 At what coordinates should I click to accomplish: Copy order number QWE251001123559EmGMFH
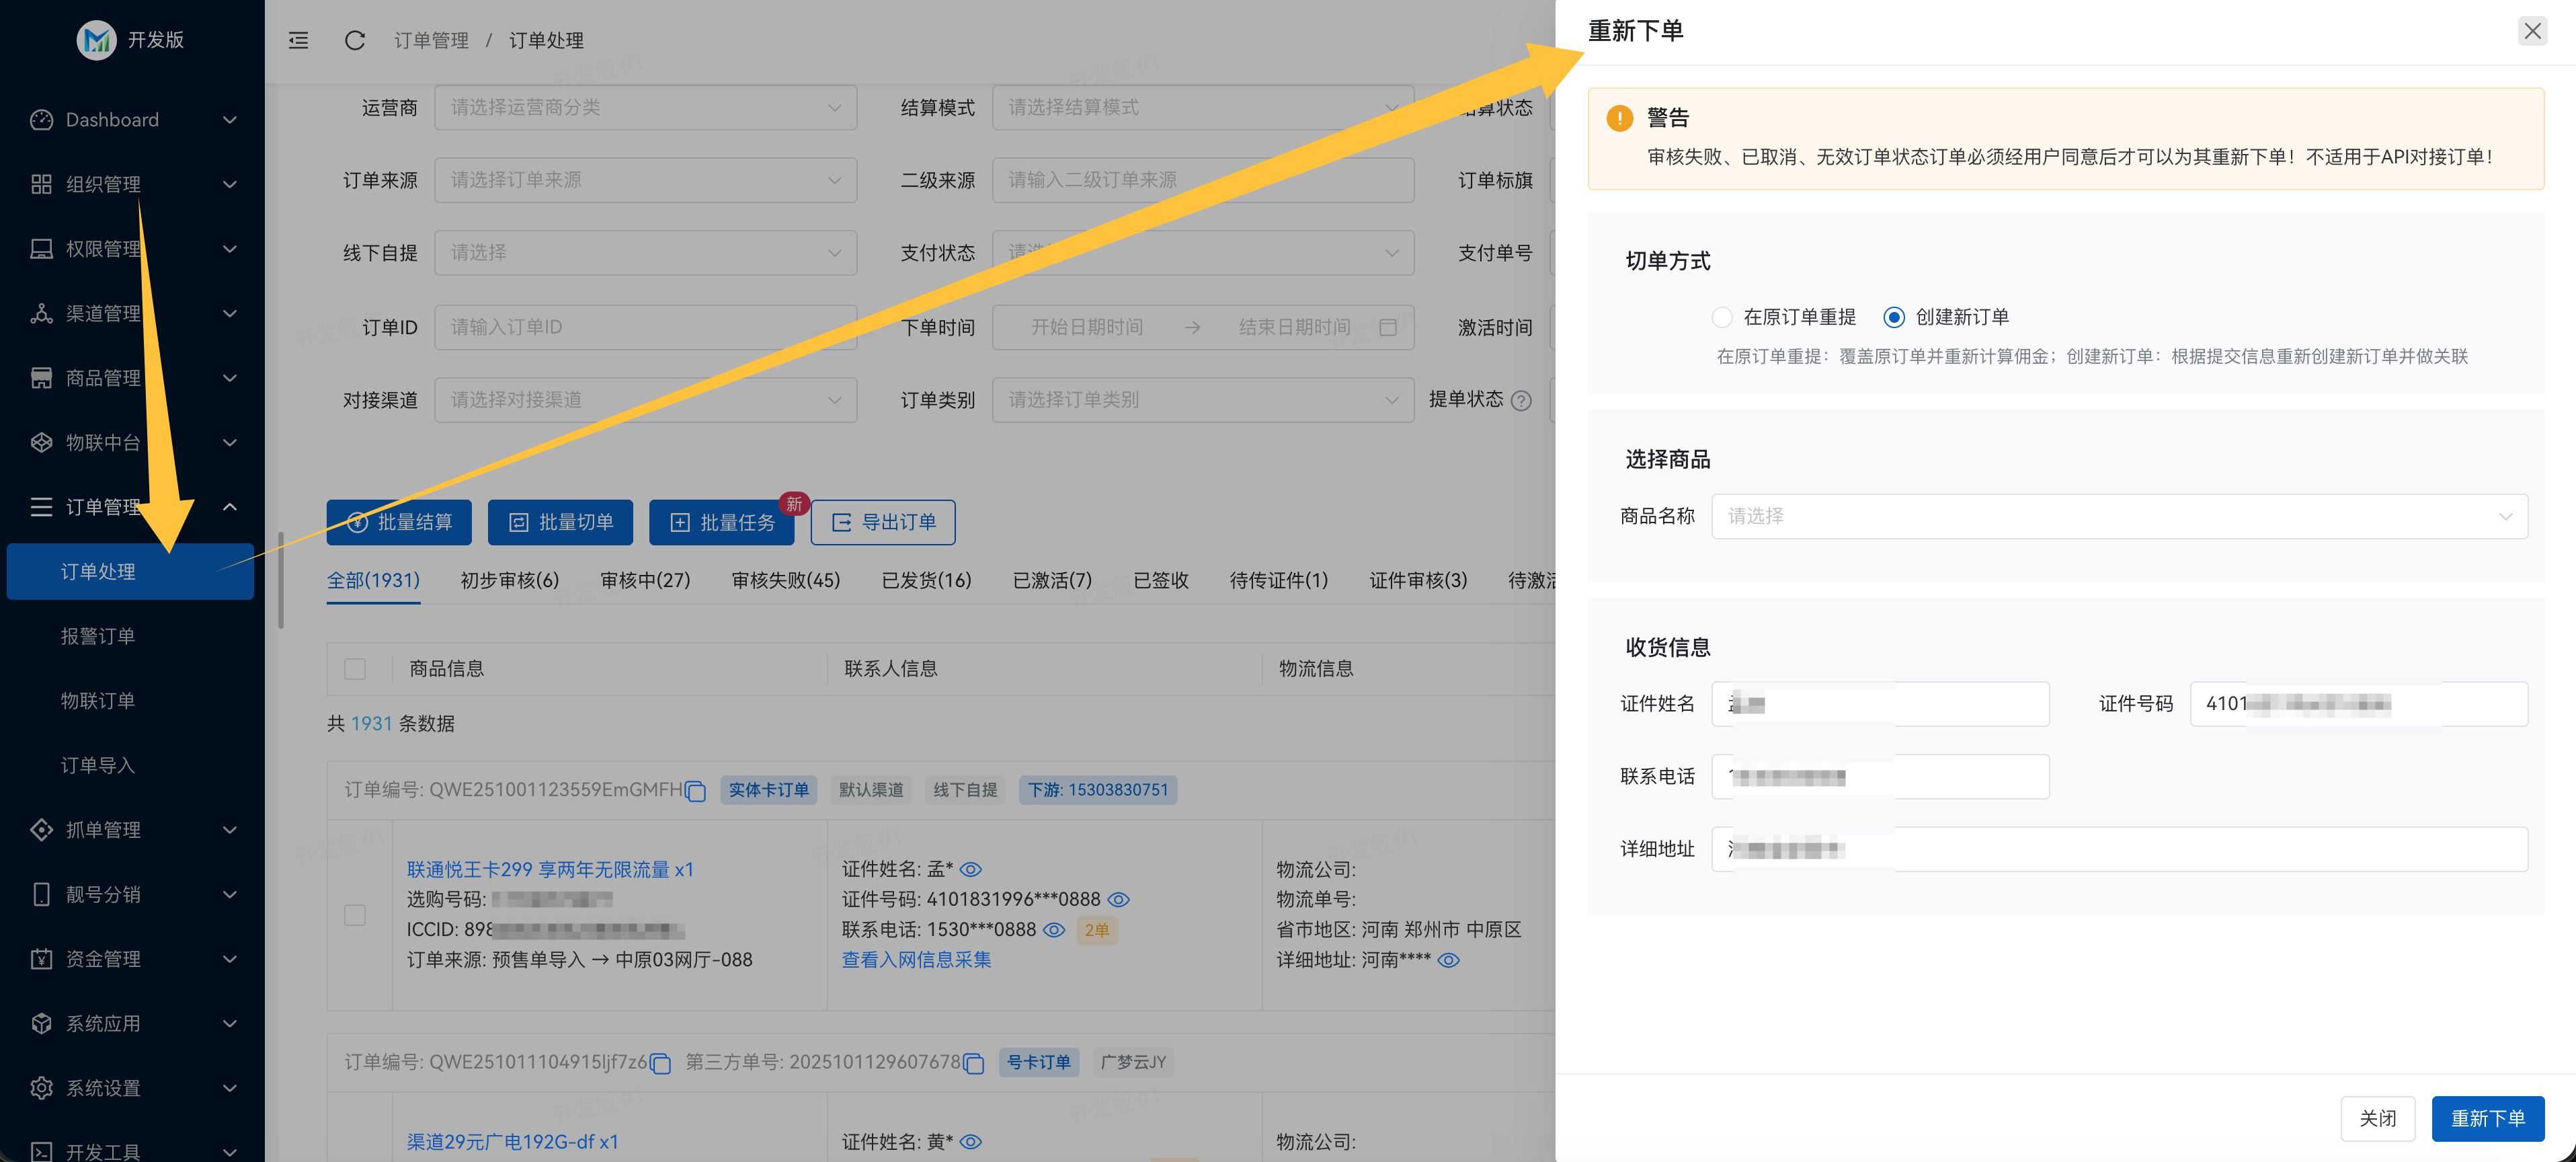(696, 790)
